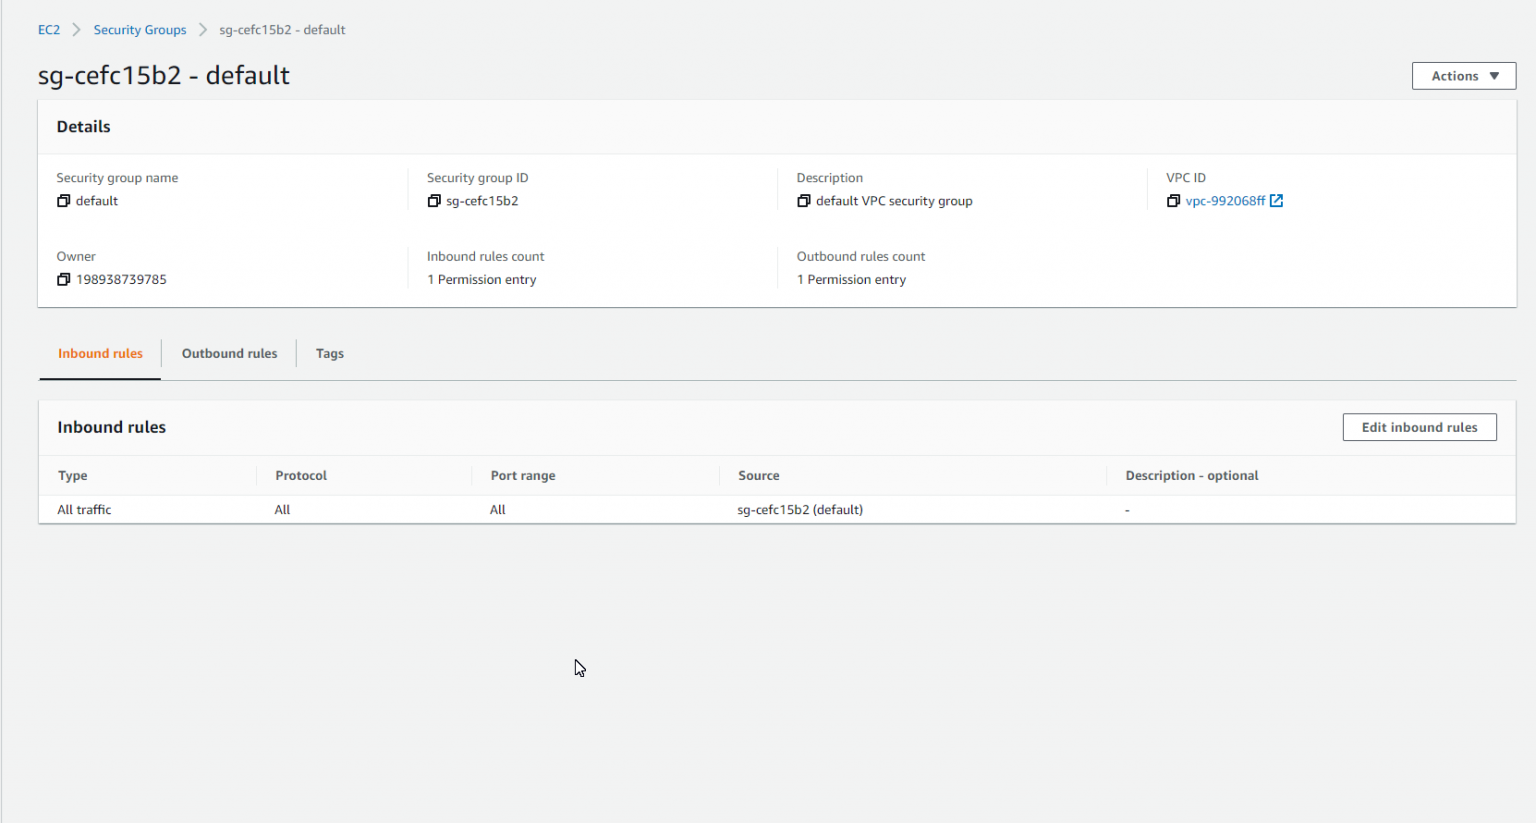The image size is (1536, 823).
Task: Click the sg-cefc15b2 source in the rule
Action: (800, 509)
